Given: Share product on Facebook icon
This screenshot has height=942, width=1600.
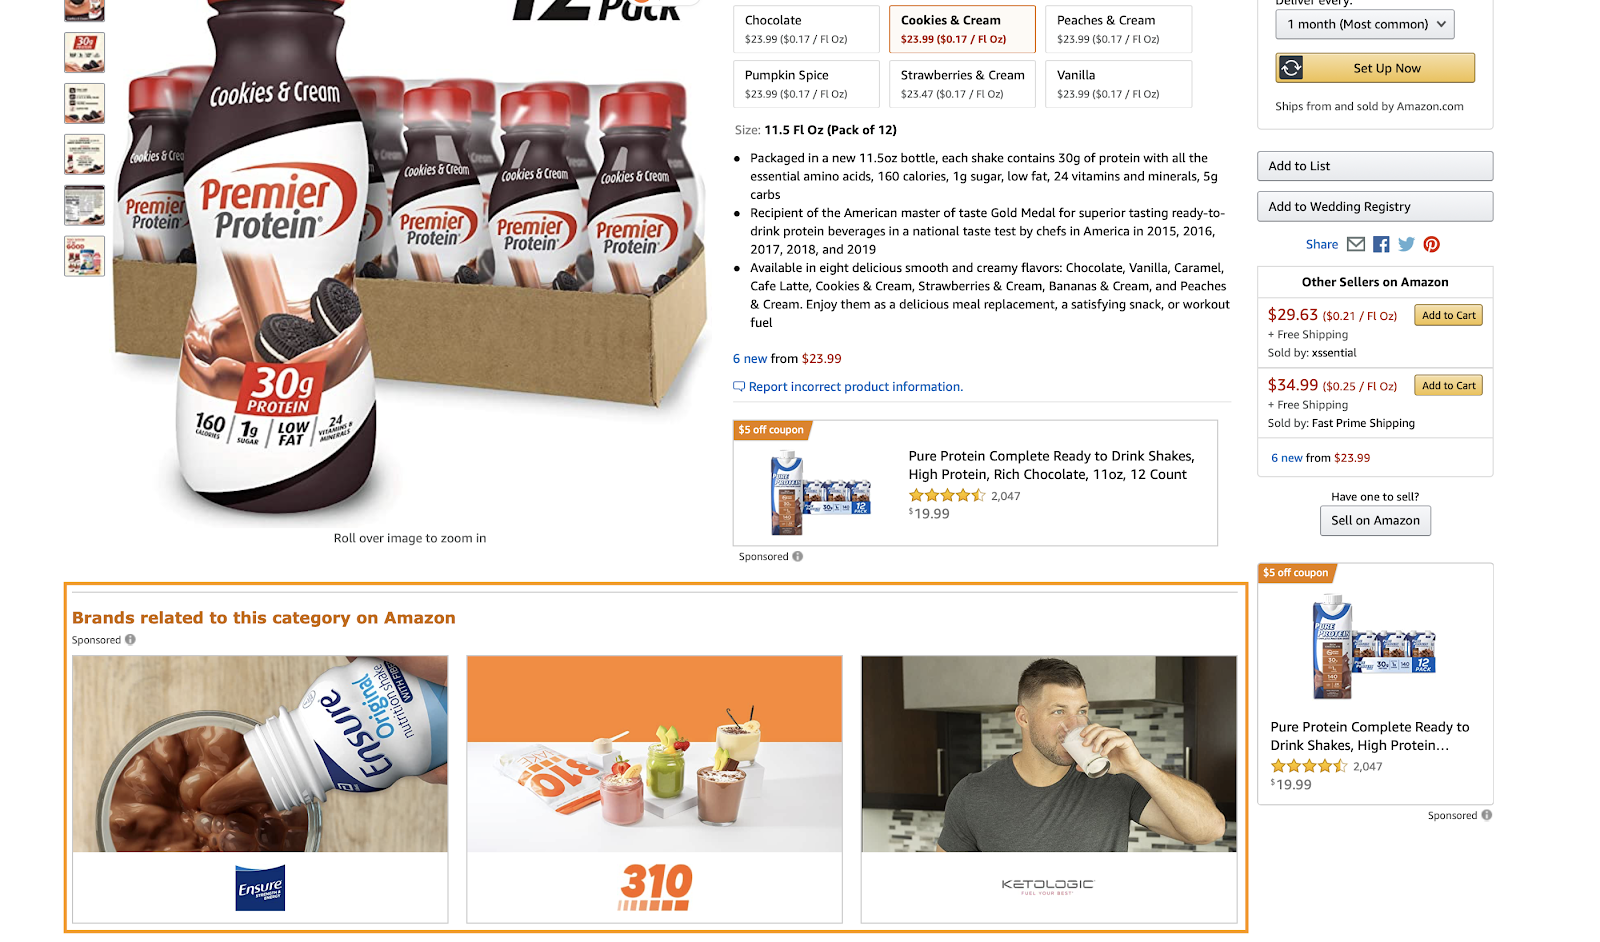Looking at the screenshot, I should click(1381, 244).
